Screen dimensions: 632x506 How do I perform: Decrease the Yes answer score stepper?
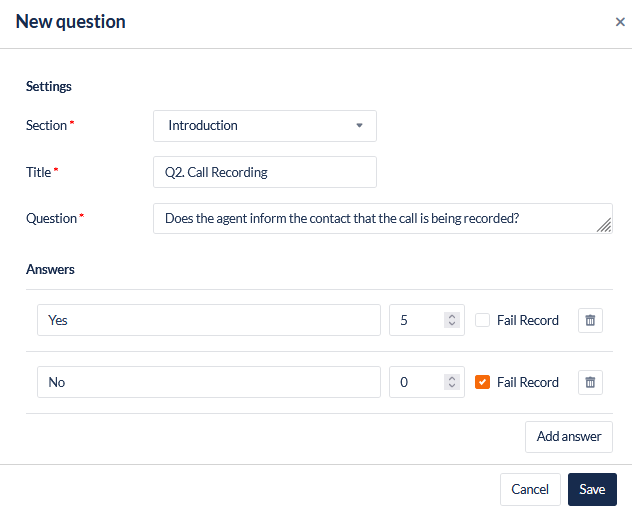pos(452,325)
